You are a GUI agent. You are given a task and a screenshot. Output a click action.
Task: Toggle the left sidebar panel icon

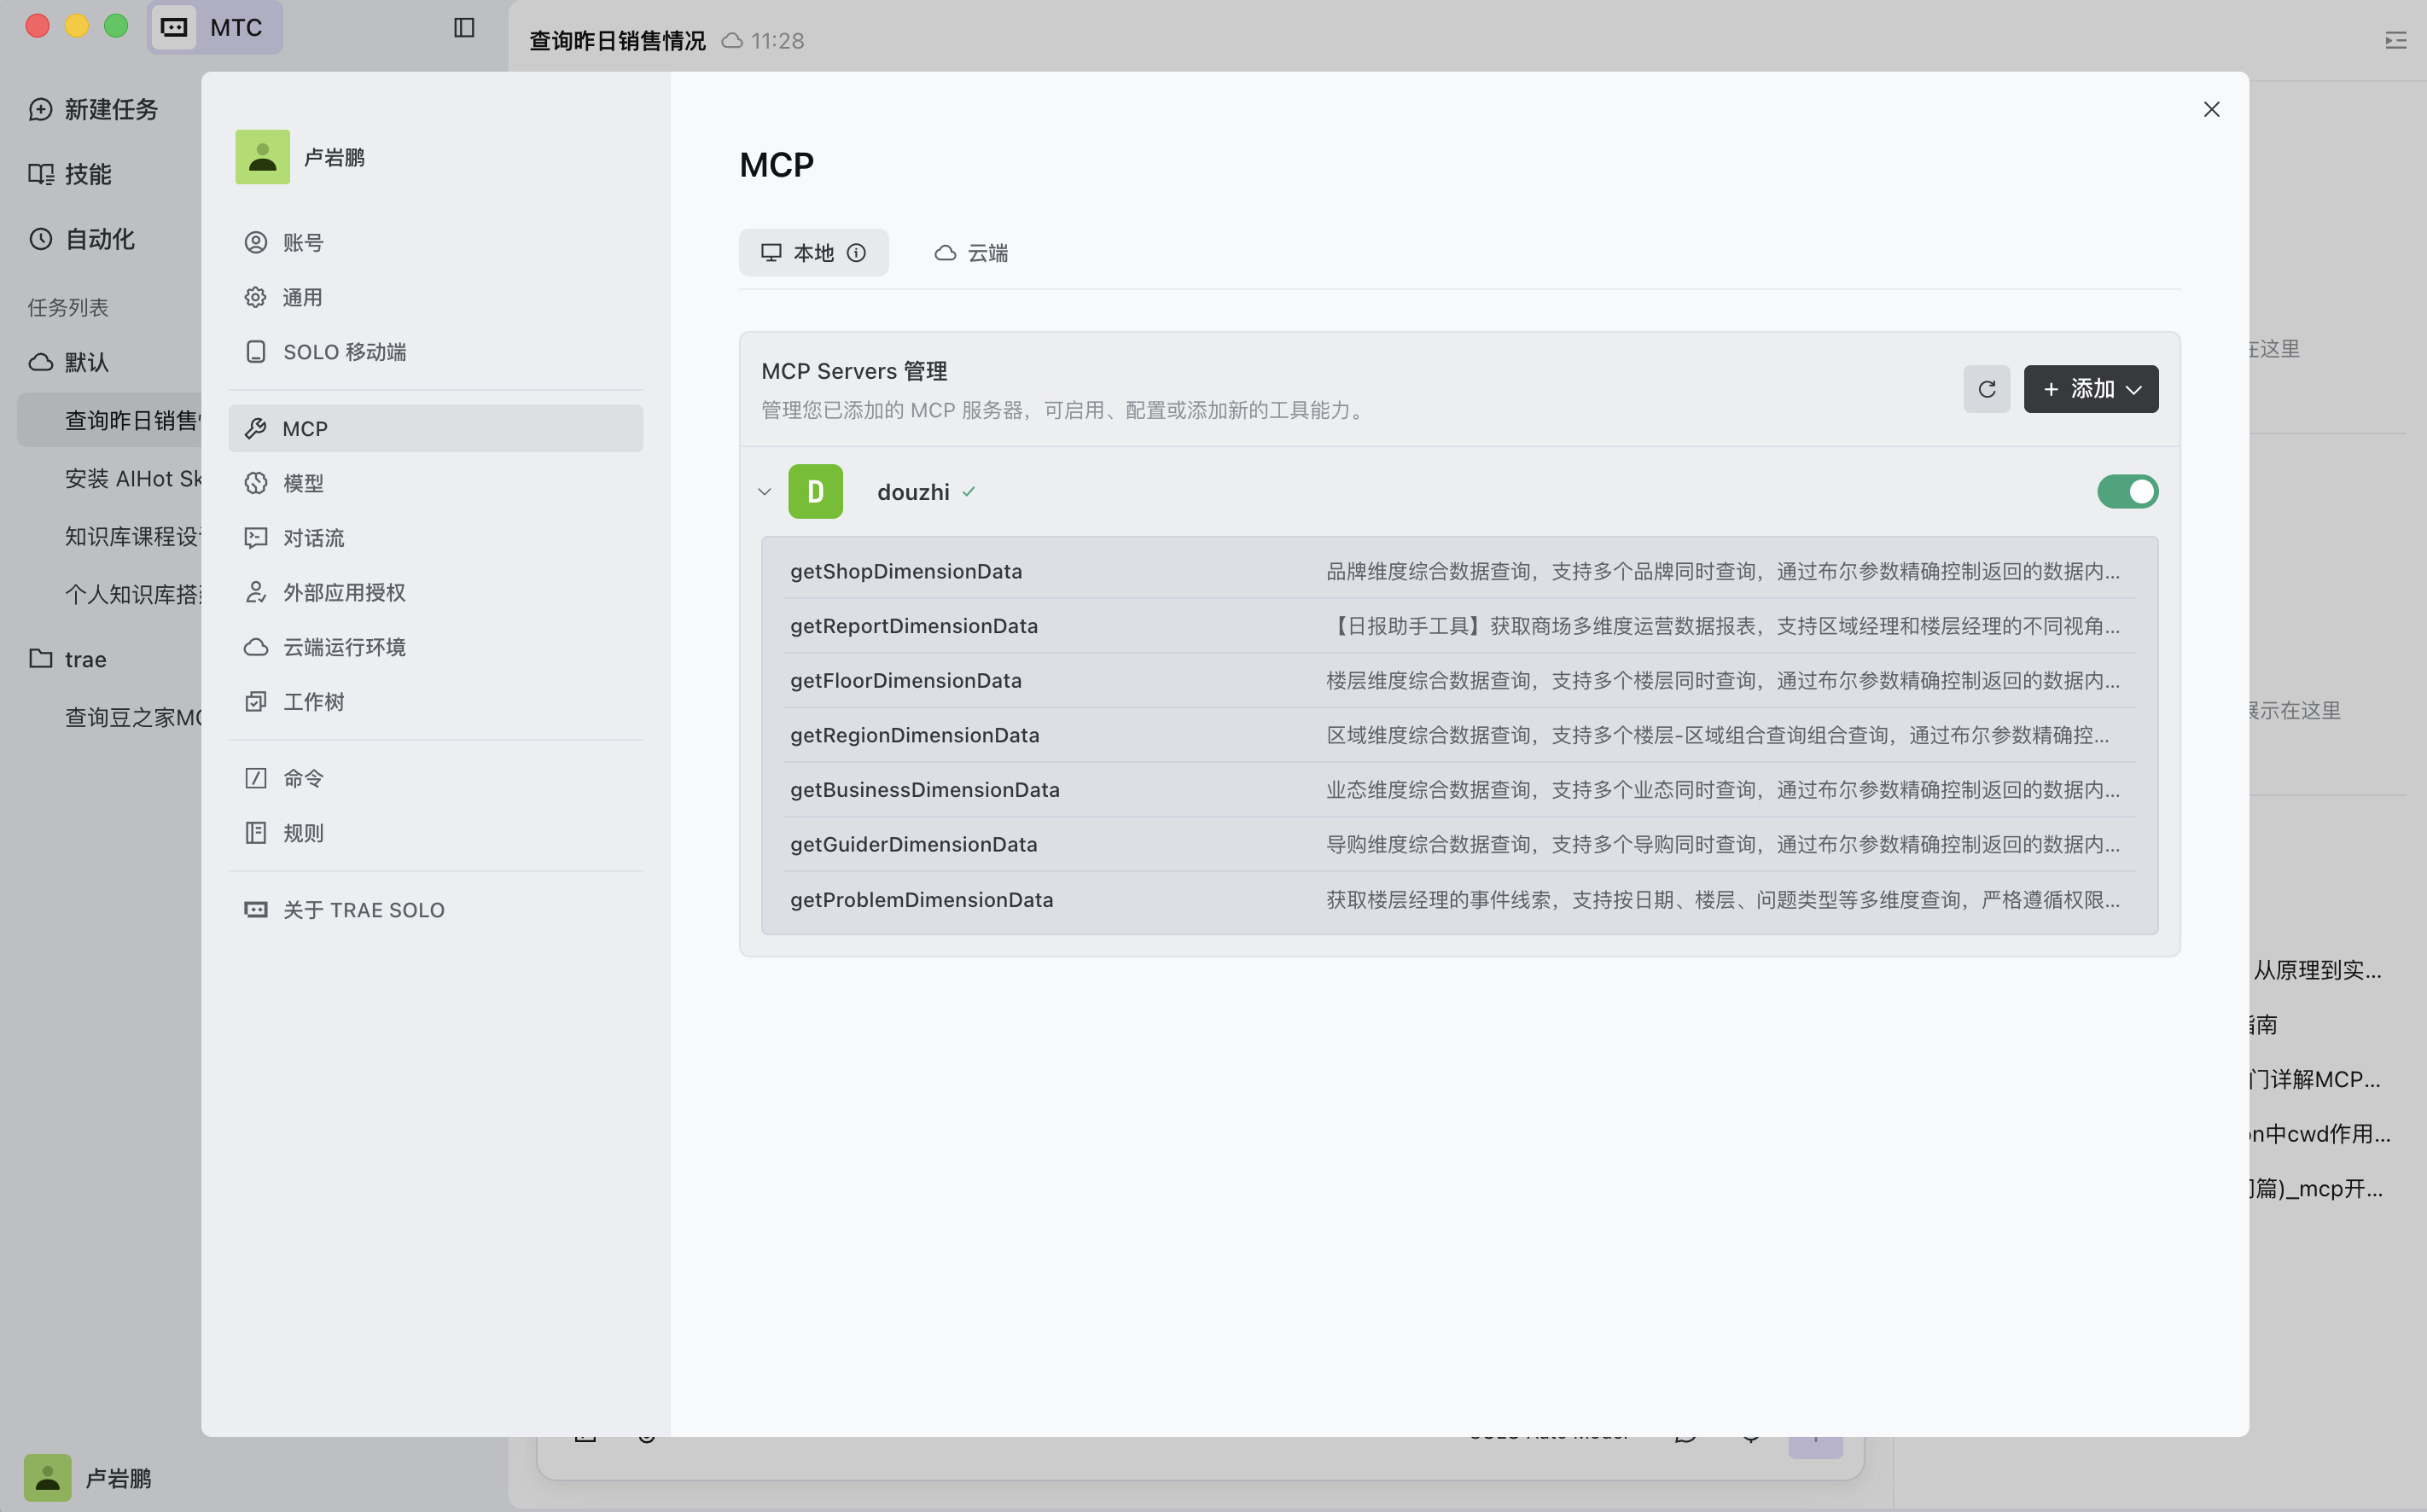[x=464, y=27]
